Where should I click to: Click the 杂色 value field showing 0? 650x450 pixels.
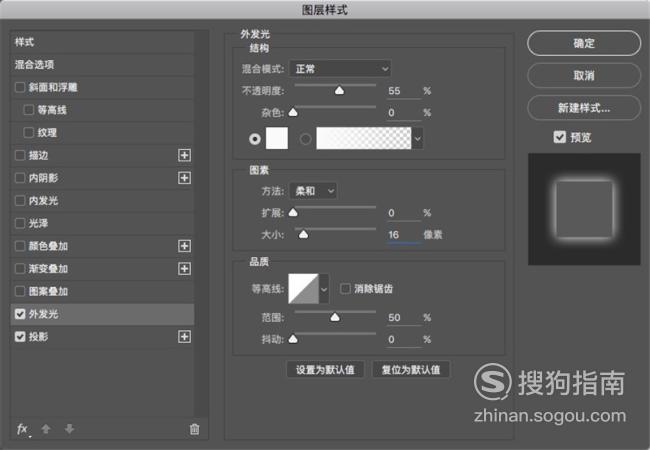404,113
